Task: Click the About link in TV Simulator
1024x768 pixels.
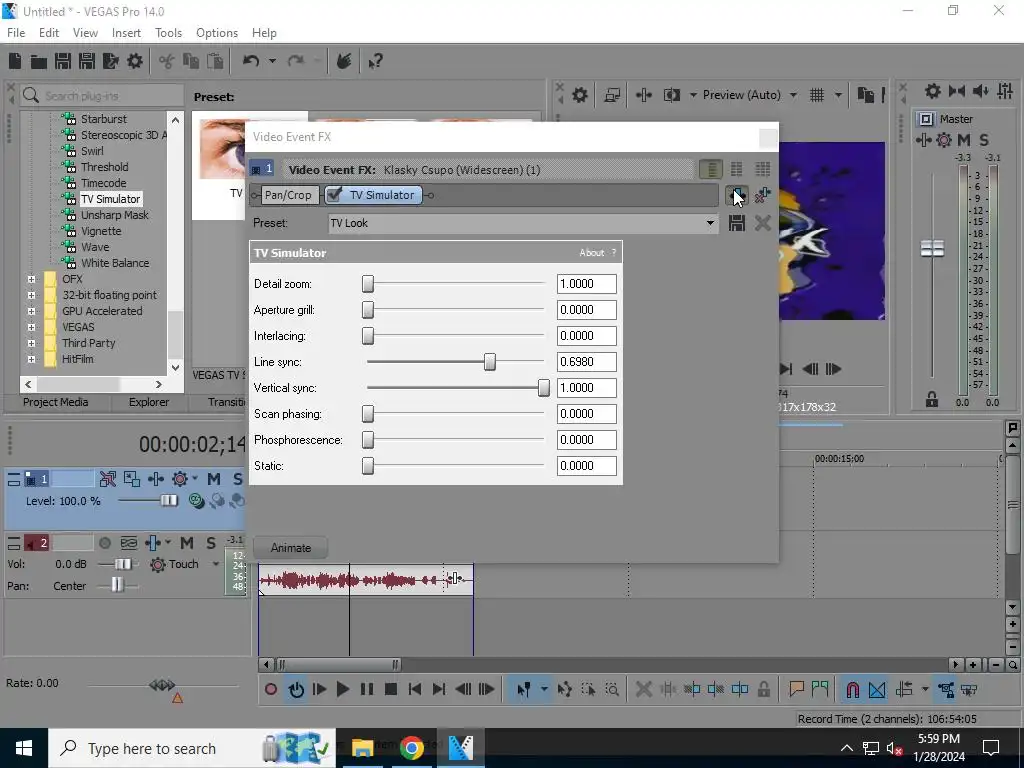Action: [592, 253]
